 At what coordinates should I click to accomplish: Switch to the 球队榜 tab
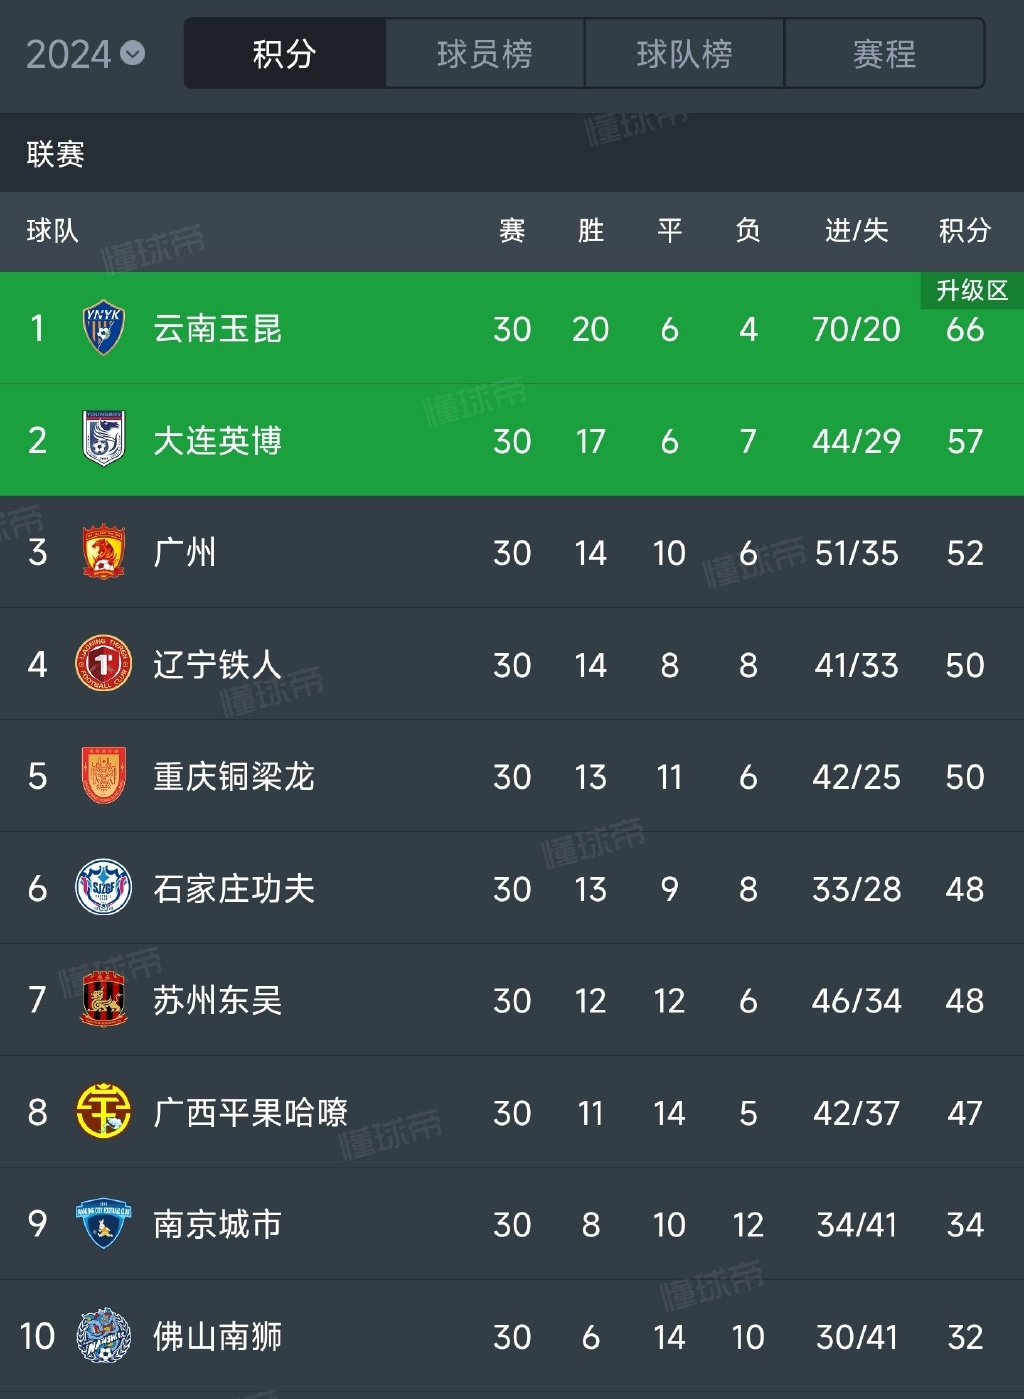(x=684, y=54)
